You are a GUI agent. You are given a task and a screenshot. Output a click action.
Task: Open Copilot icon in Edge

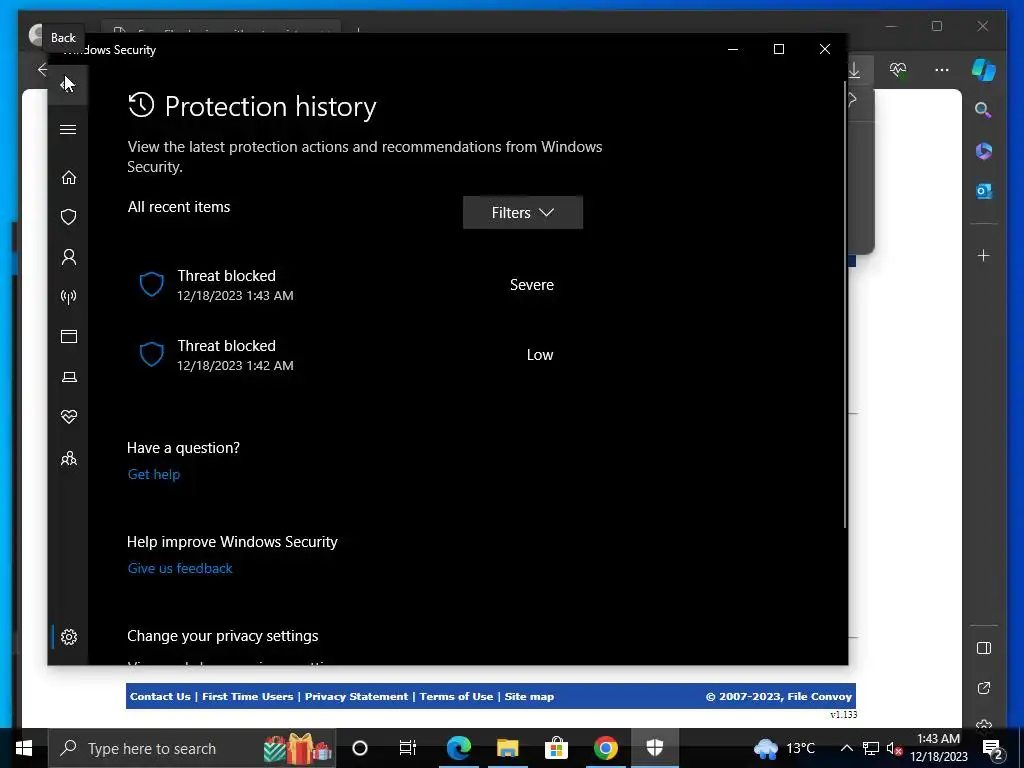[984, 69]
